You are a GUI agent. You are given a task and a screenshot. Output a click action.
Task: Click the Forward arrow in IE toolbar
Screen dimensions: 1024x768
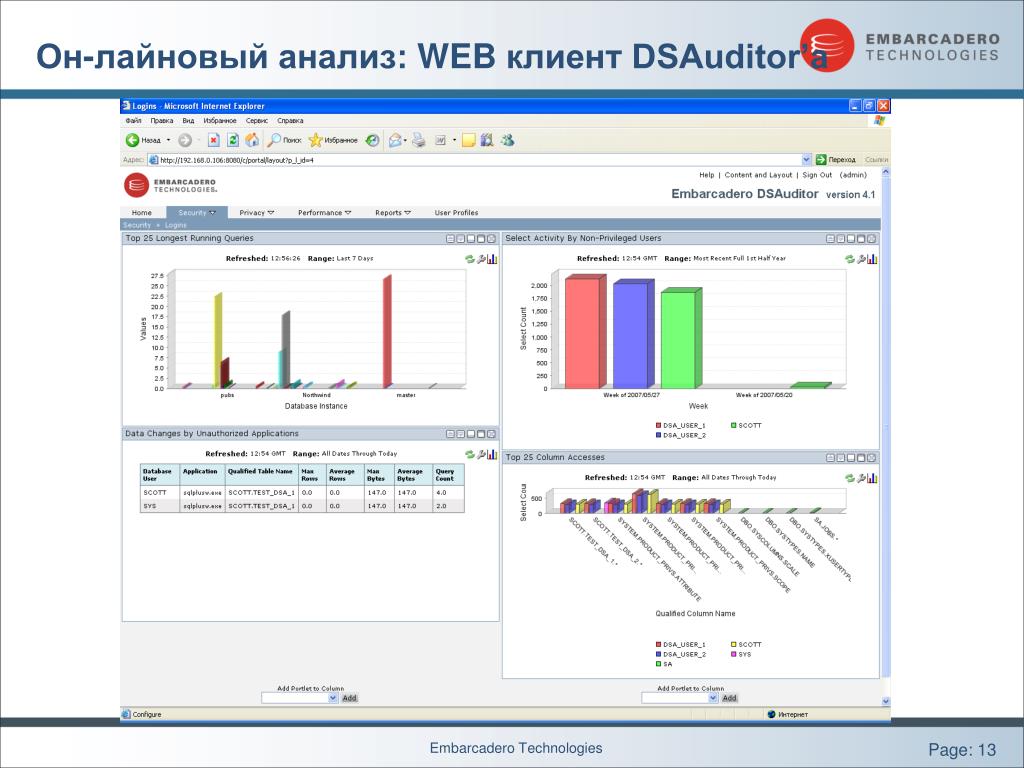tap(185, 140)
